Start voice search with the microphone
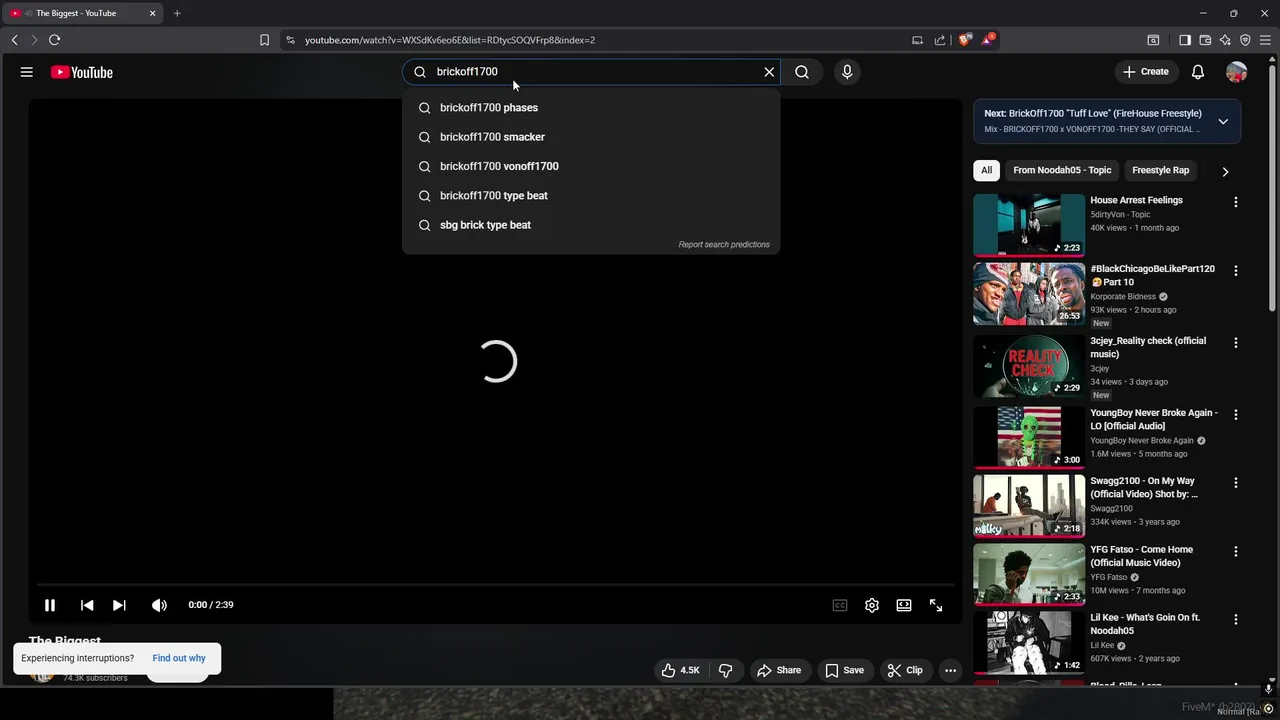The height and width of the screenshot is (720, 1280). pyautogui.click(x=847, y=72)
